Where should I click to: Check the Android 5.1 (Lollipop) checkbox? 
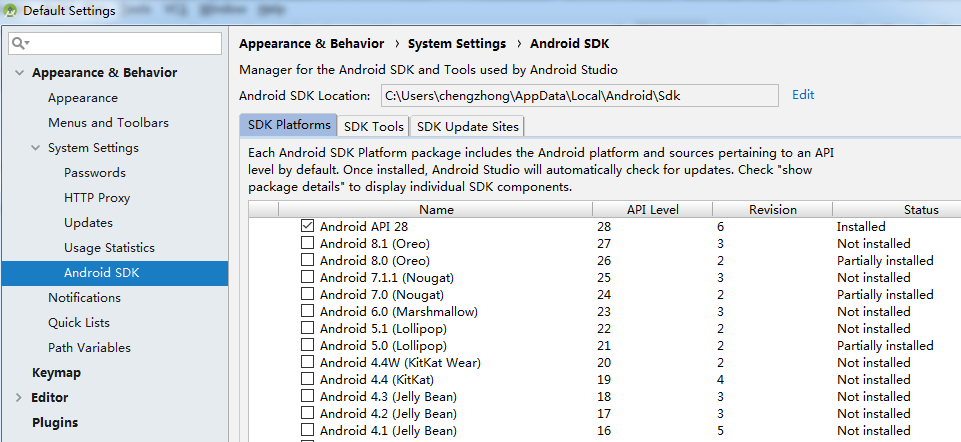[x=308, y=329]
